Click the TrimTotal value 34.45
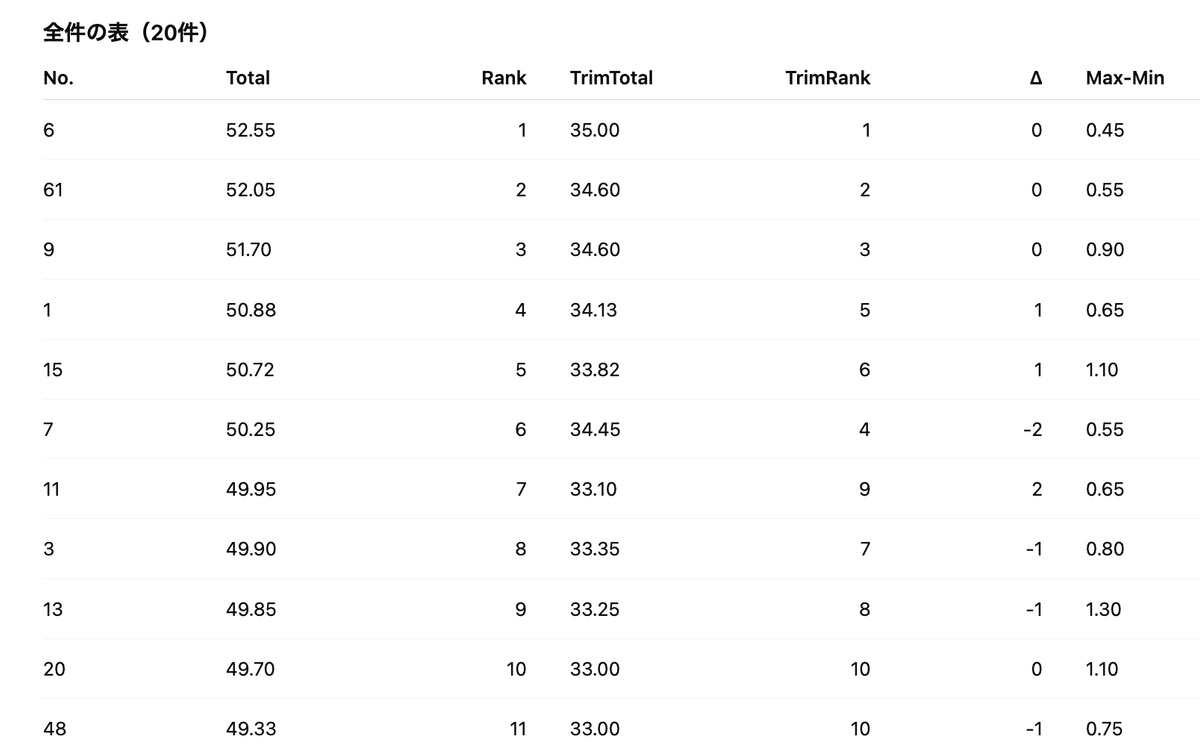This screenshot has width=1200, height=754. pyautogui.click(x=595, y=430)
